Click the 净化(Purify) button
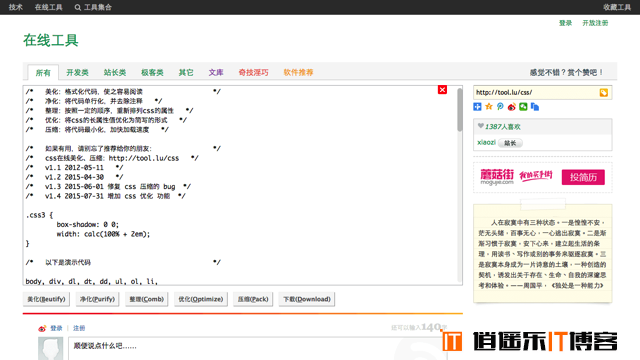Image resolution: width=640 pixels, height=360 pixels. point(97,299)
